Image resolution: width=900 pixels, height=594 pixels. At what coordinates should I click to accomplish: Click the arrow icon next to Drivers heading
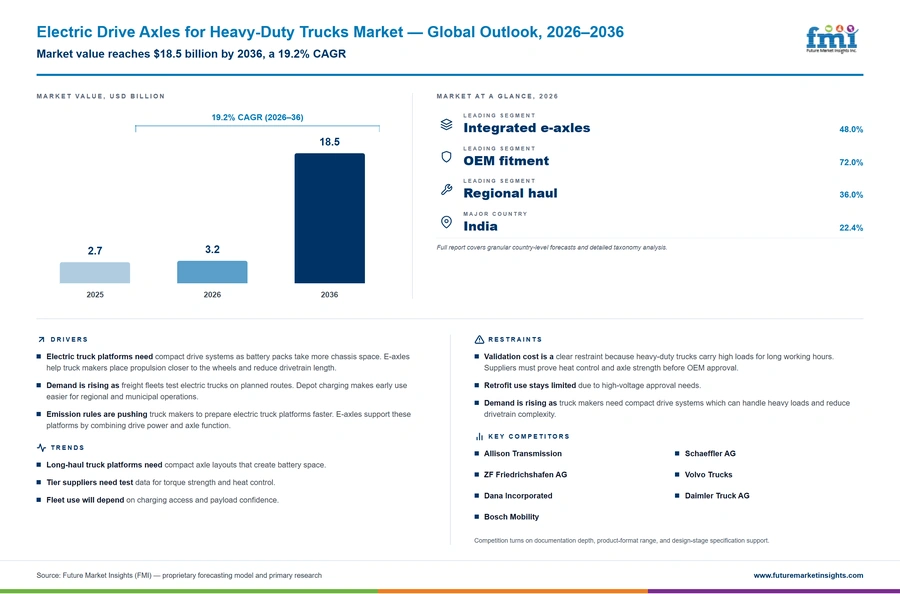coord(41,340)
